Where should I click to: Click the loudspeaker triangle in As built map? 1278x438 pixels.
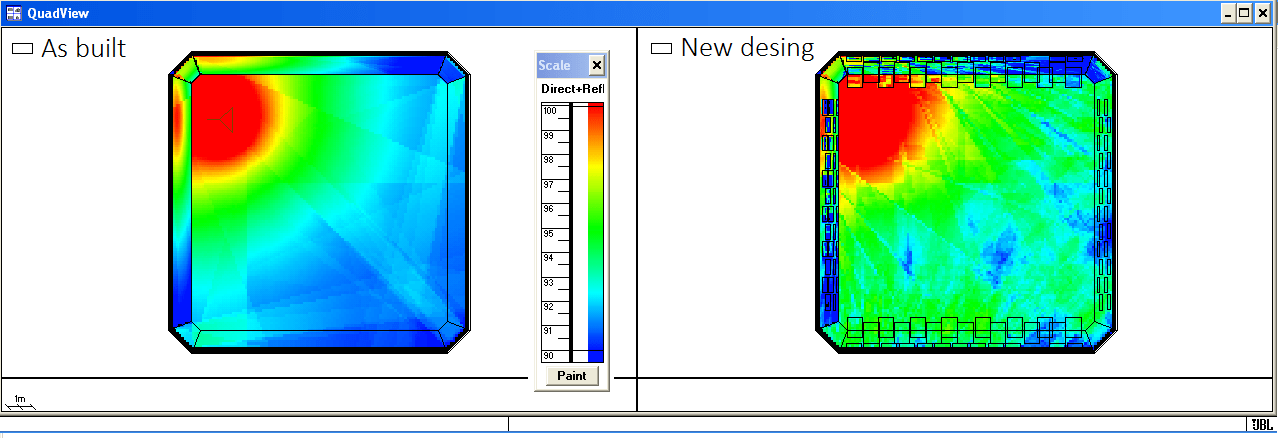pyautogui.click(x=227, y=120)
